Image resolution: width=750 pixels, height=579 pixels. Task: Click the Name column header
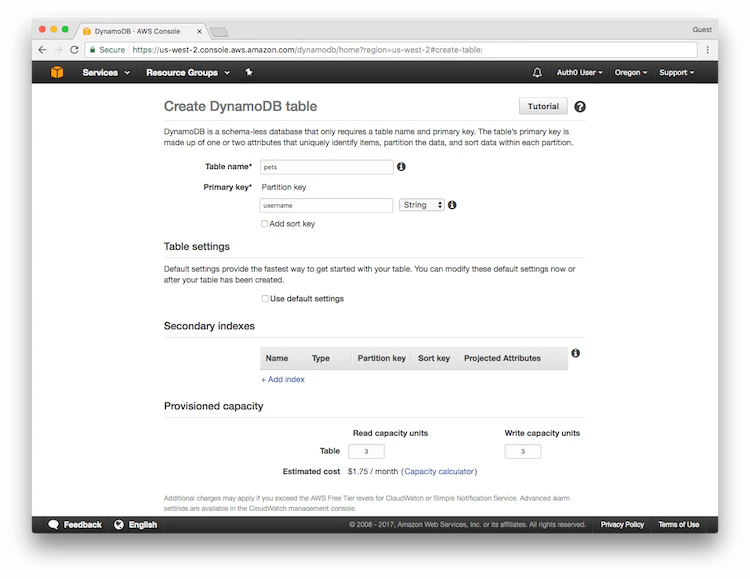277,358
